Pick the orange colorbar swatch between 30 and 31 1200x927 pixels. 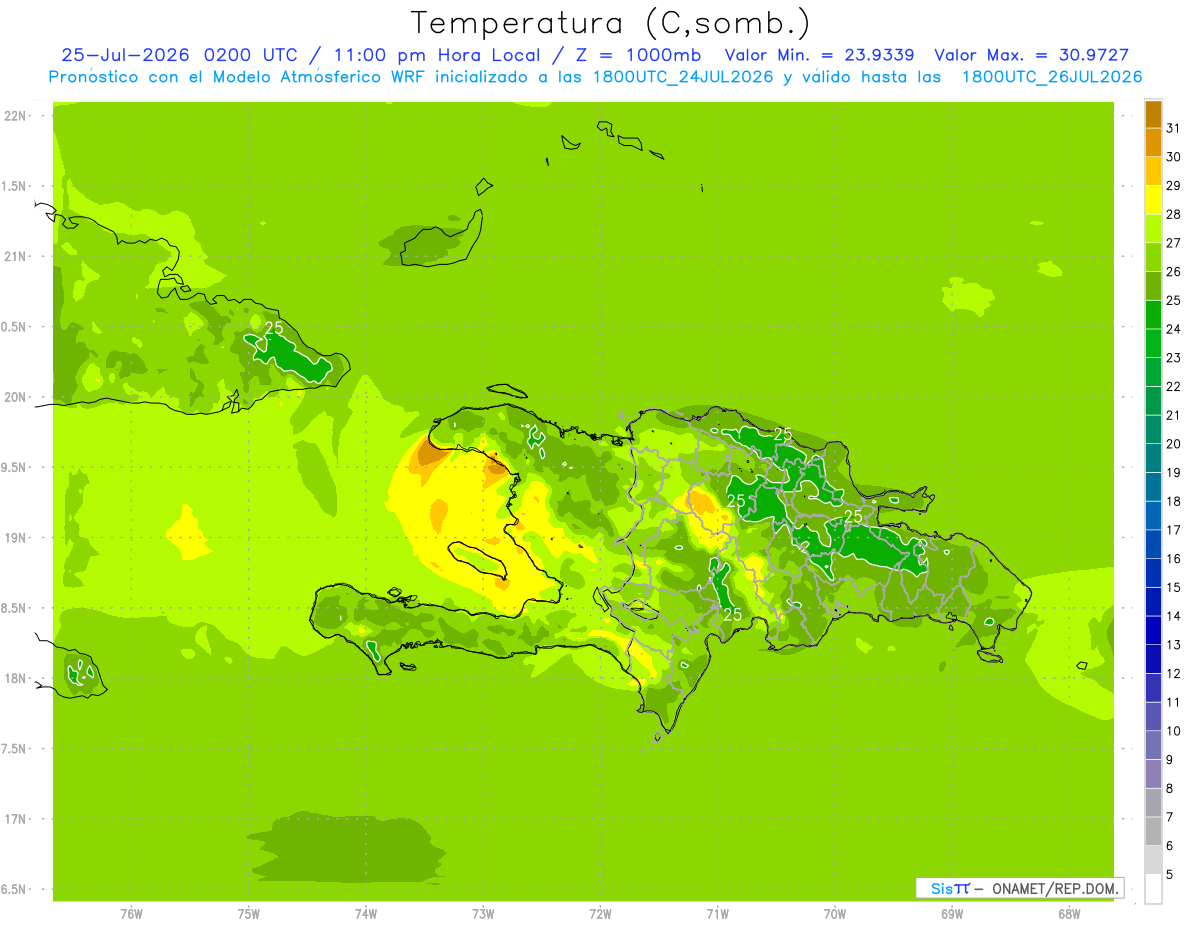click(x=1153, y=142)
